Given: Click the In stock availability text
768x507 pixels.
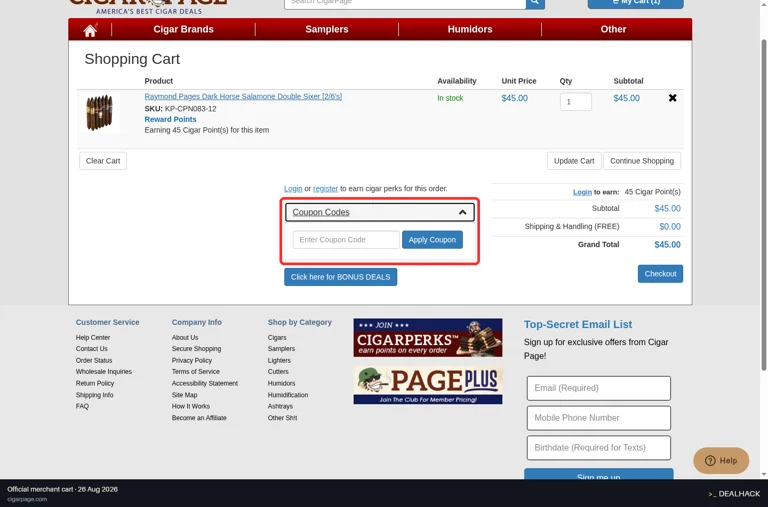Looking at the screenshot, I should click(450, 98).
